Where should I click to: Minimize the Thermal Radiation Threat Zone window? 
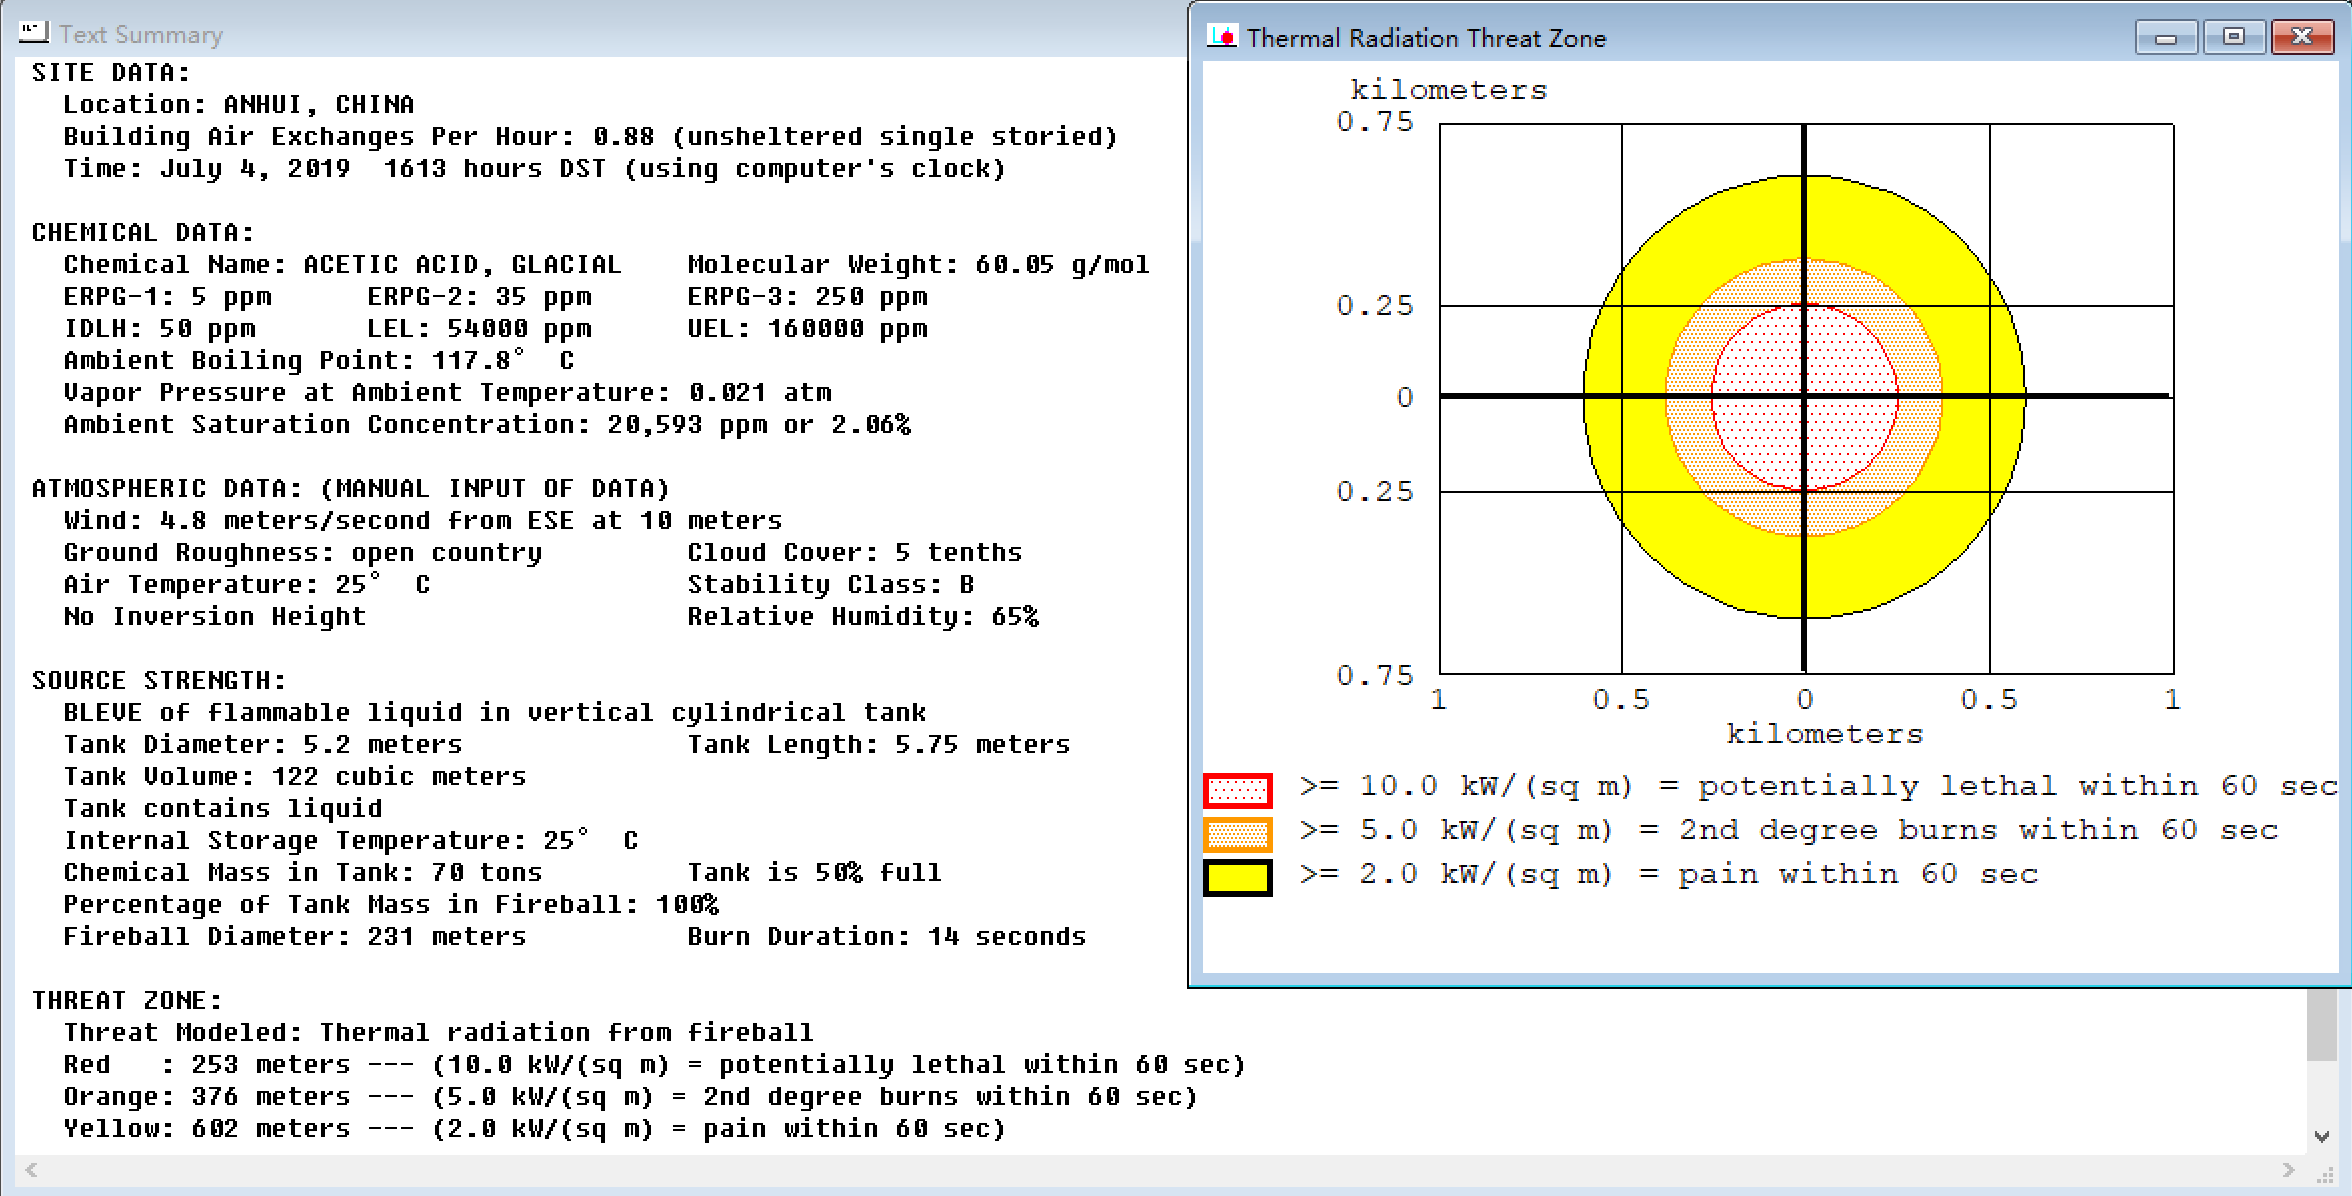tap(2166, 38)
